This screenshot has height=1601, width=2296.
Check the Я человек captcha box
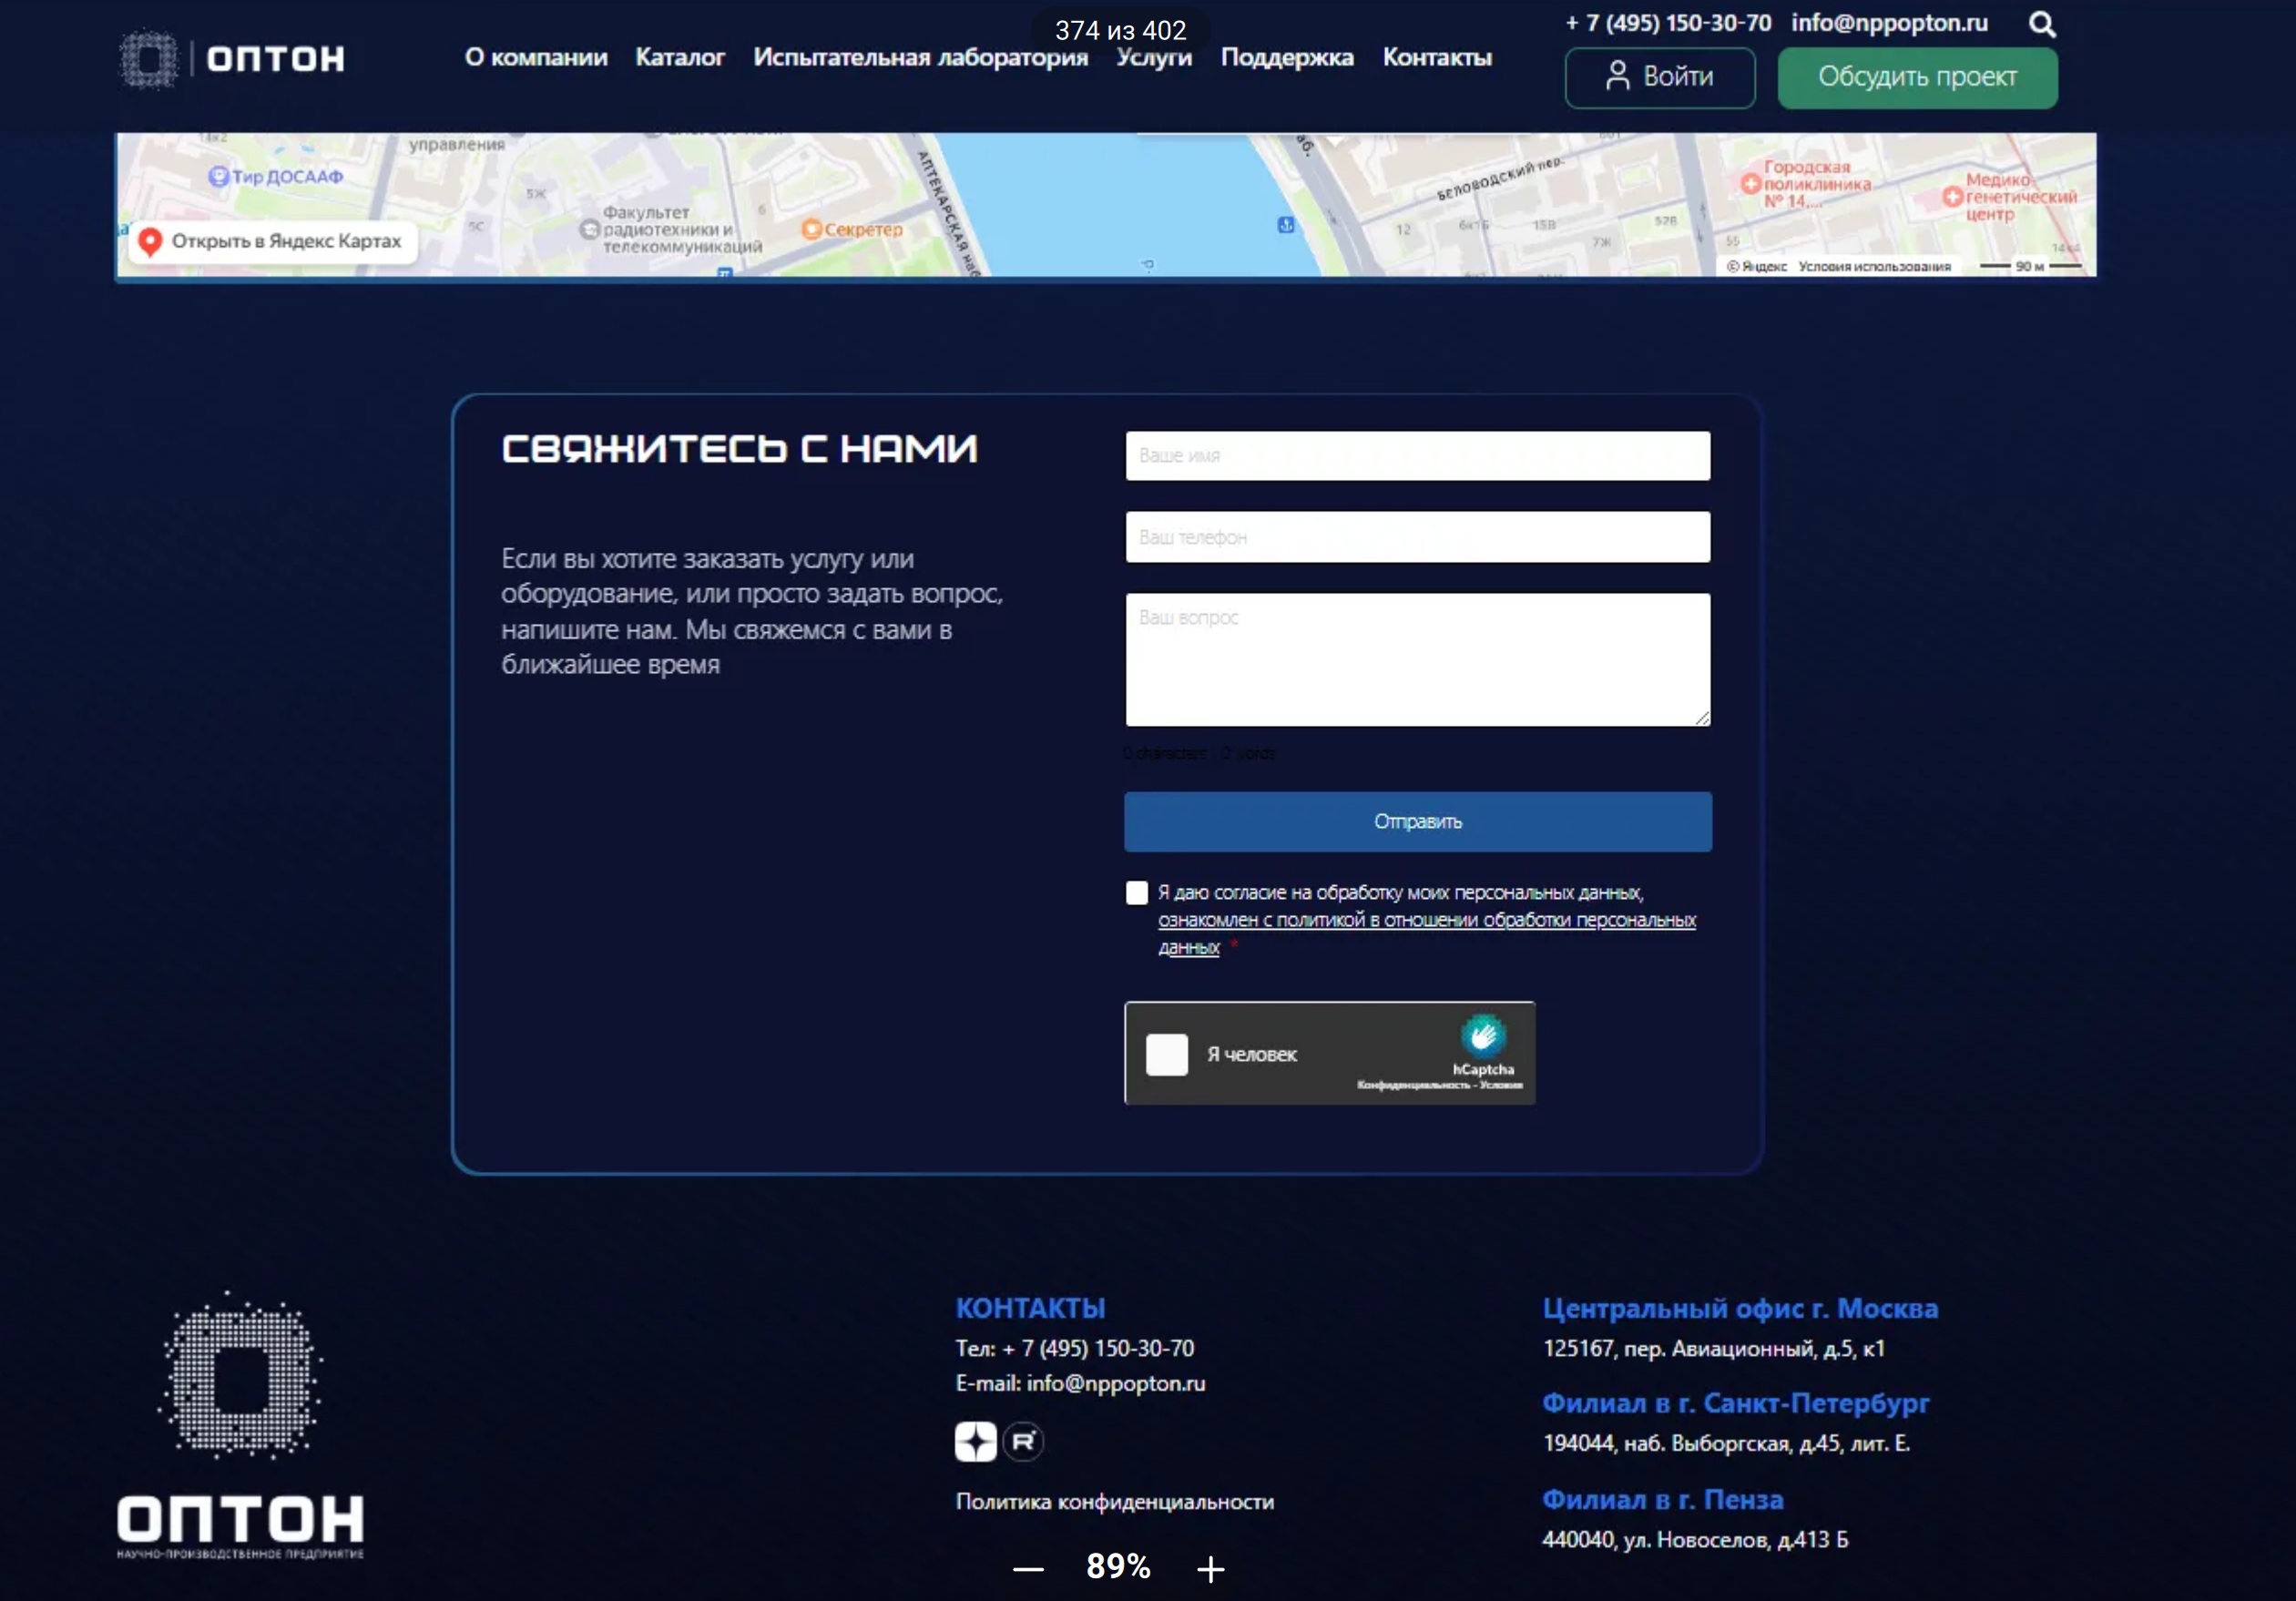pyautogui.click(x=1166, y=1054)
